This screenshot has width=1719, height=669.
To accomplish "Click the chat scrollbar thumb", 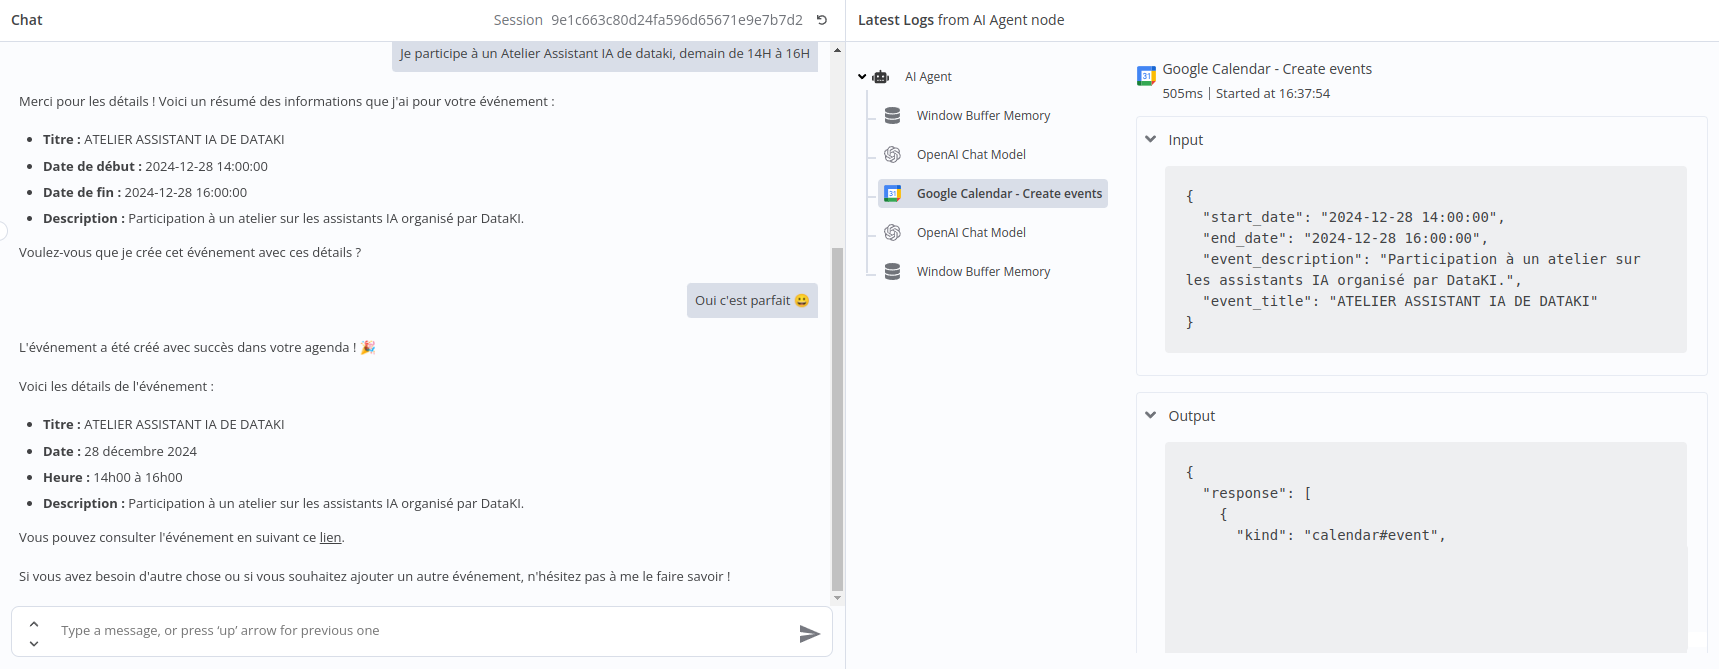I will pyautogui.click(x=837, y=420).
